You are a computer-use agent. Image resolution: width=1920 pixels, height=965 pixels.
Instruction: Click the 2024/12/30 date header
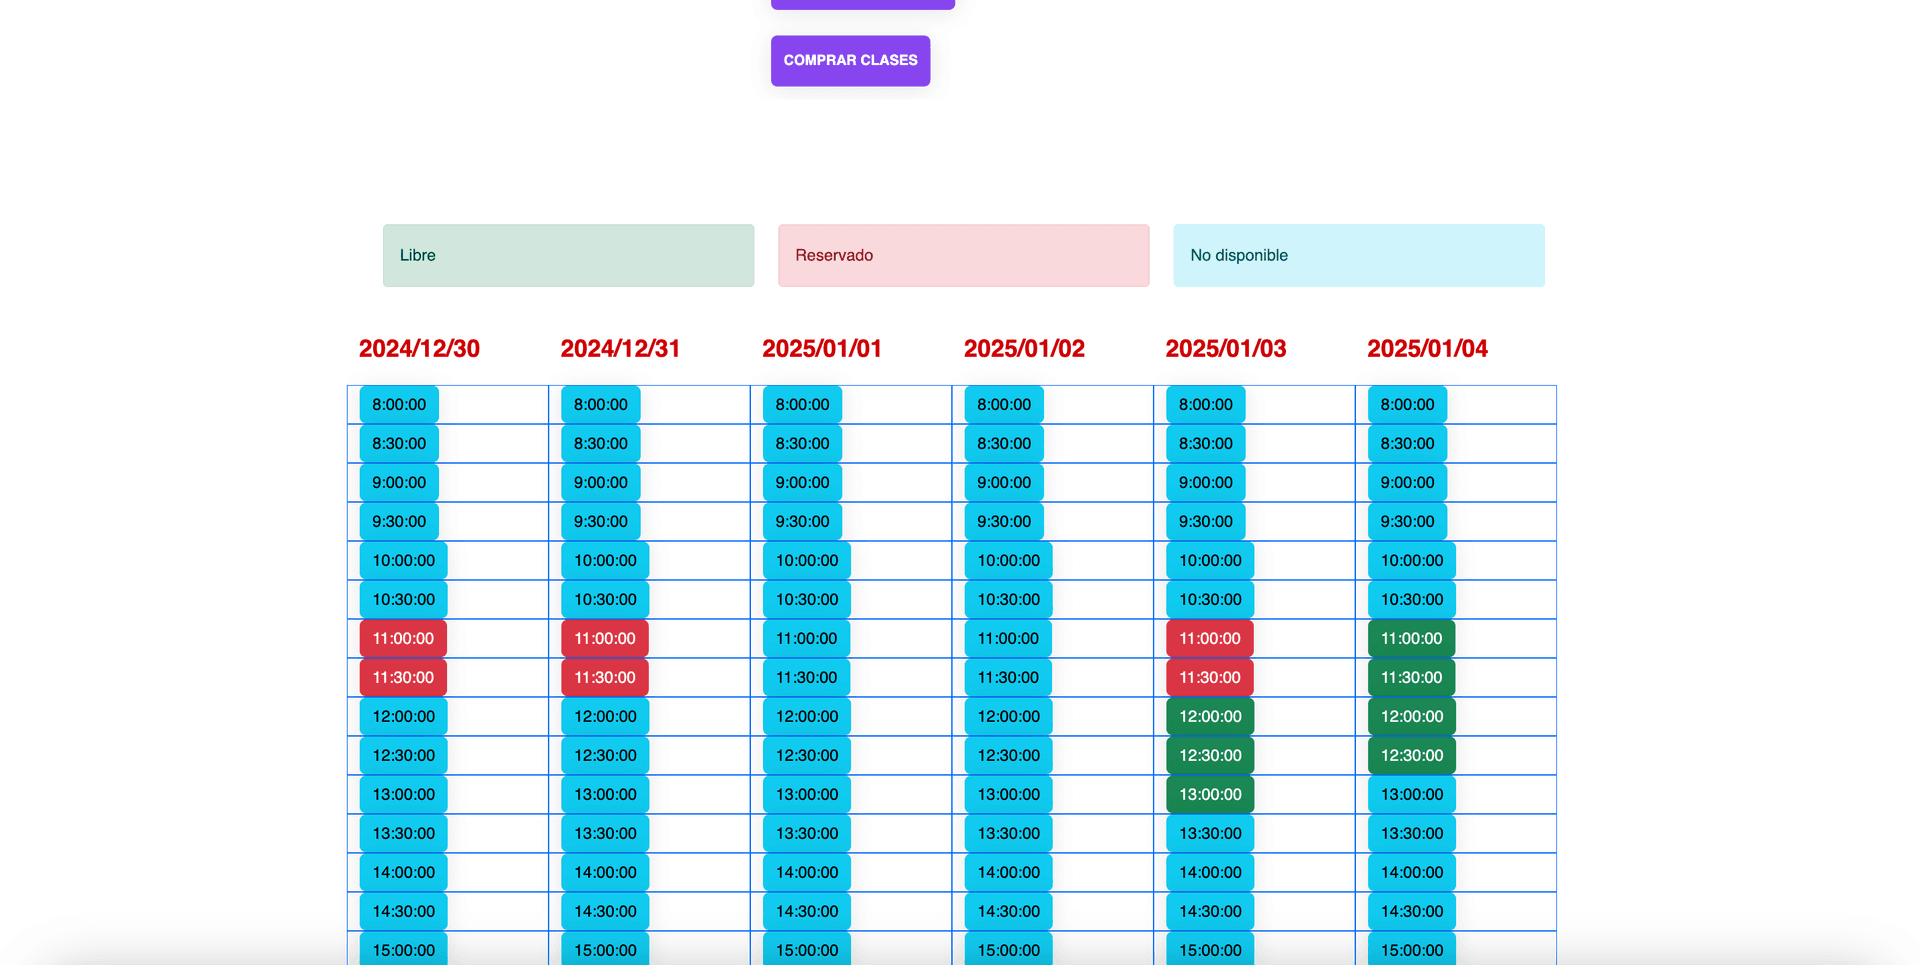coord(419,348)
